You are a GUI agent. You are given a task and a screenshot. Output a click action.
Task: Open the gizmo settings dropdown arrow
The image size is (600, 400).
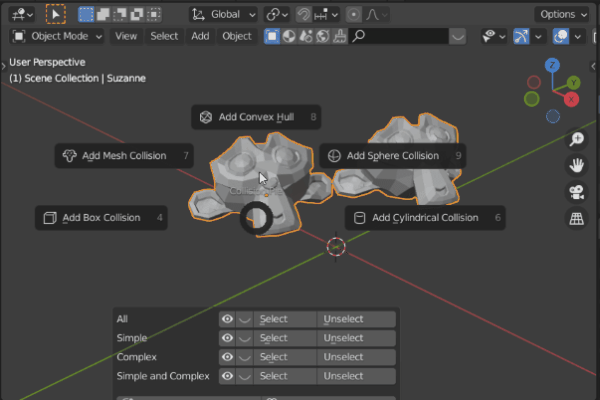[x=538, y=37]
